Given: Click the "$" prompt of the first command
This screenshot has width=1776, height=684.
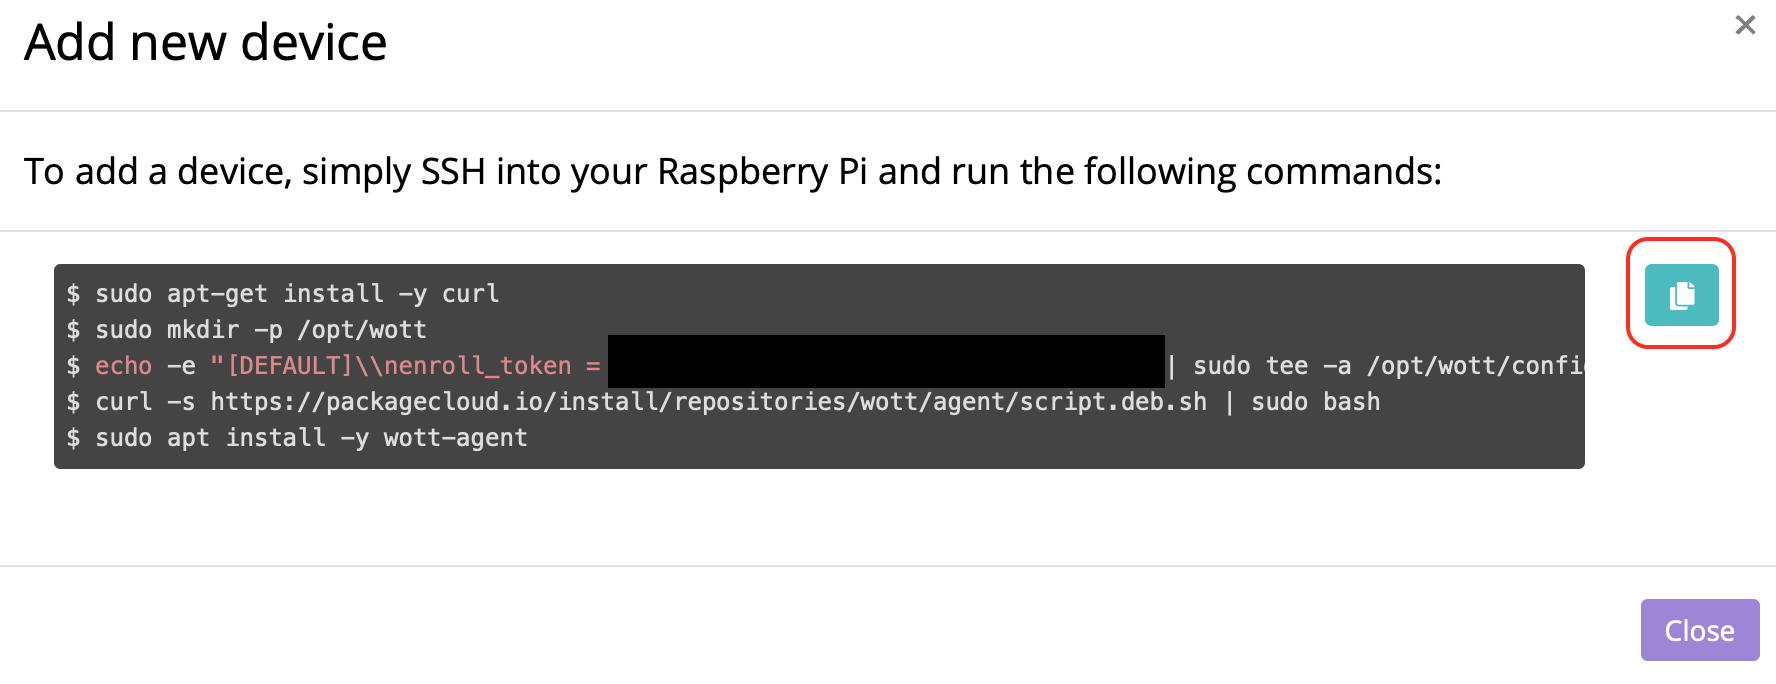Looking at the screenshot, I should [73, 294].
